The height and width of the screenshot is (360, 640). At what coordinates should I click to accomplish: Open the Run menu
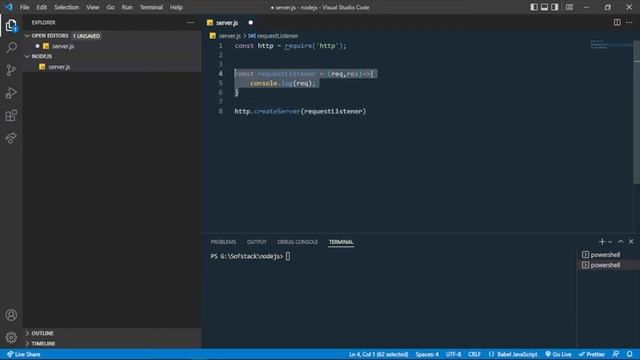click(127, 7)
